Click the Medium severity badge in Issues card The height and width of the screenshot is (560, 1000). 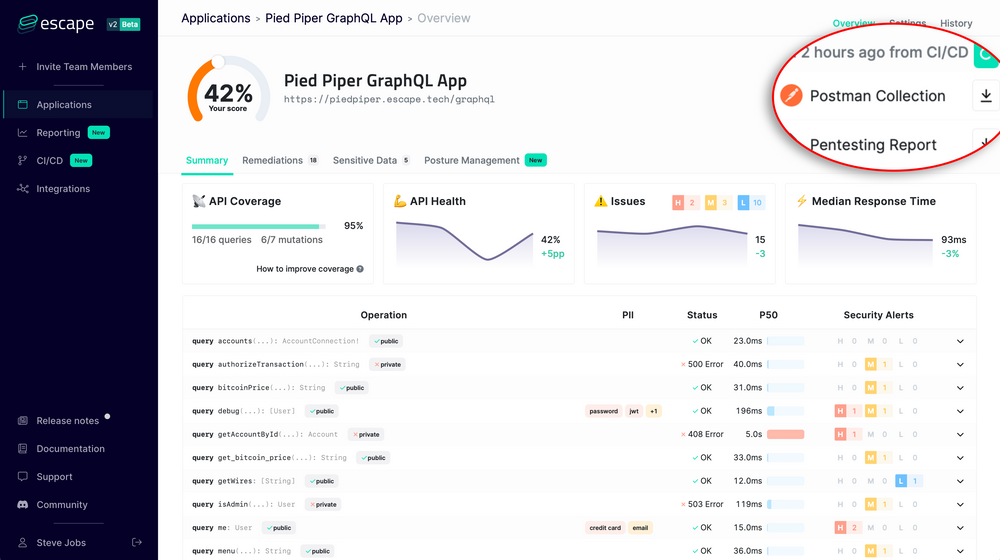717,203
